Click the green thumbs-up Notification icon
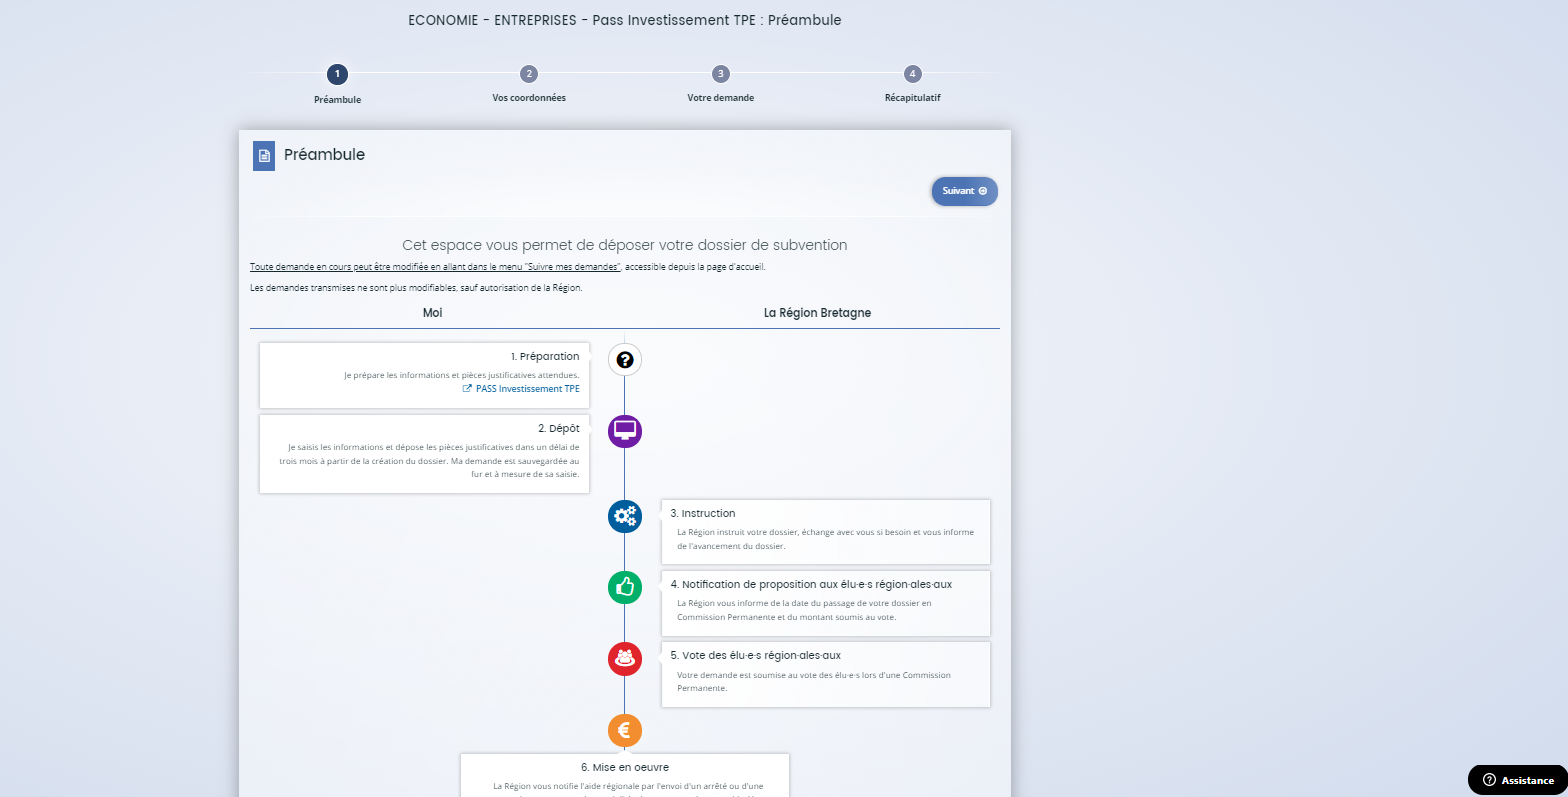Screen dimensions: 1568x797 pos(625,587)
